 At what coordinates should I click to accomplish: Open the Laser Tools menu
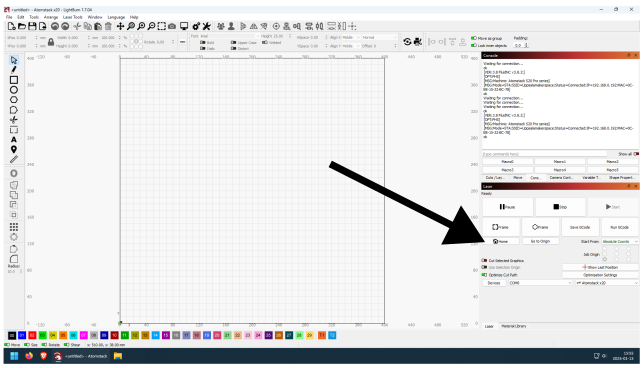[x=73, y=17]
